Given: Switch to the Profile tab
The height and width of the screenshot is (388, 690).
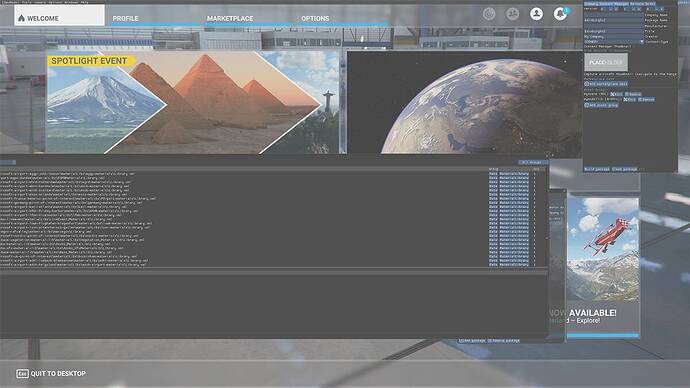Looking at the screenshot, I should (125, 18).
